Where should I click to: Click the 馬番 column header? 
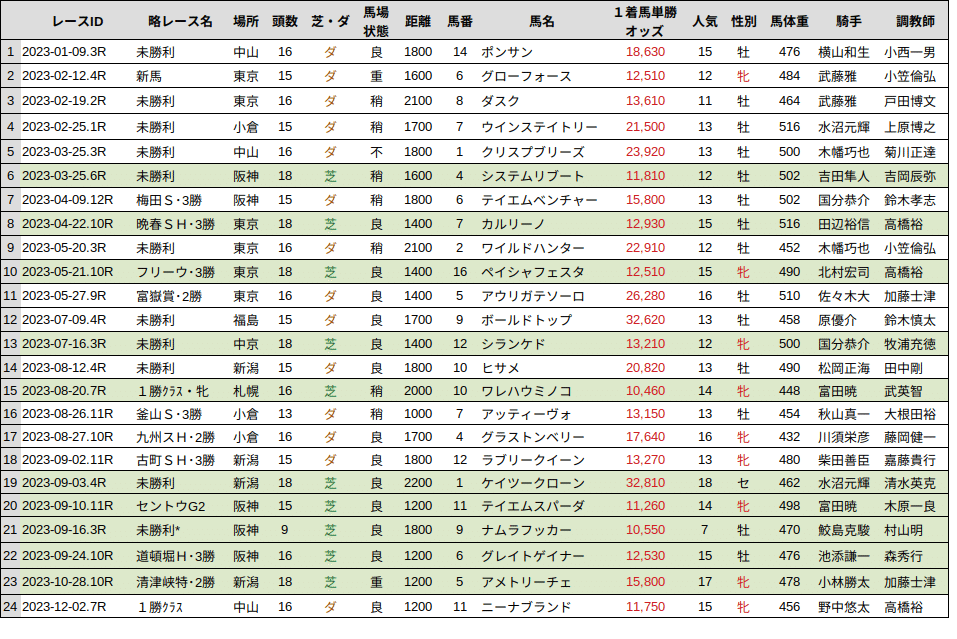point(460,21)
